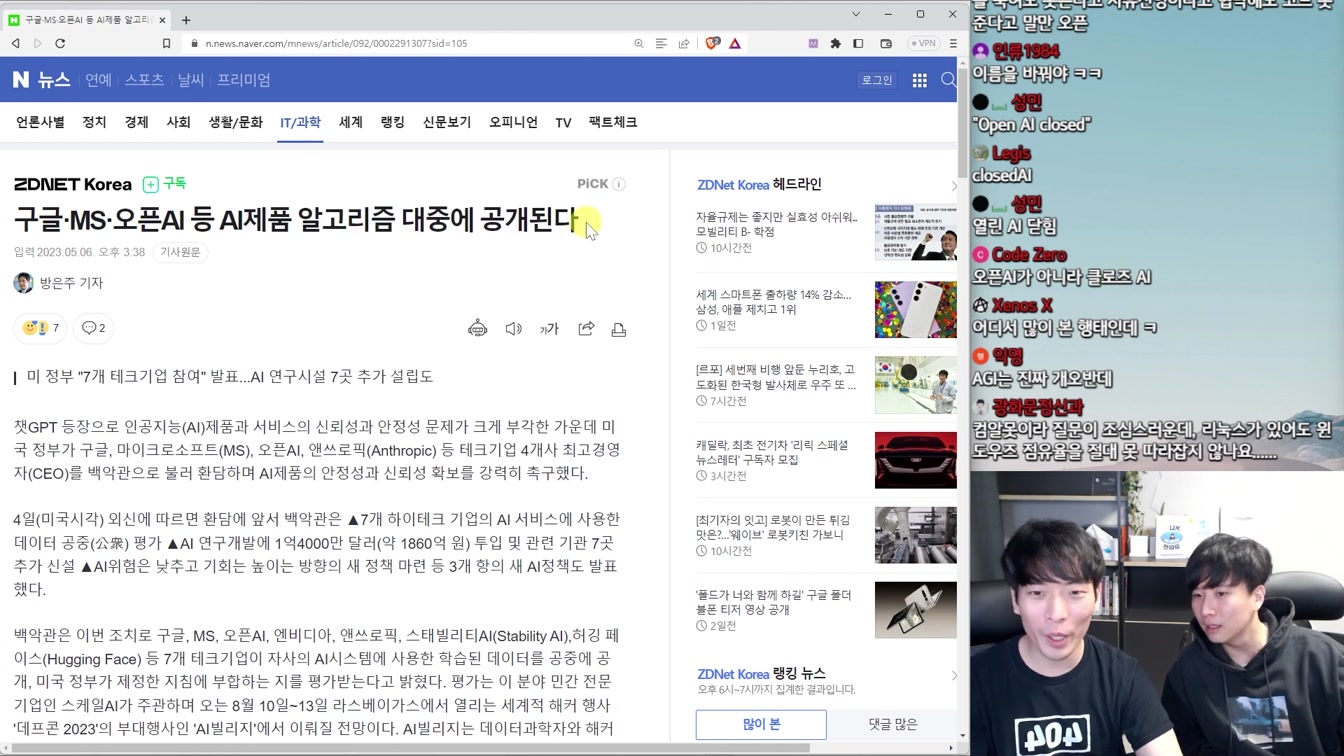
Task: Open headline '폴드가 너와 함께 하길' Google foldable
Action: click(774, 602)
